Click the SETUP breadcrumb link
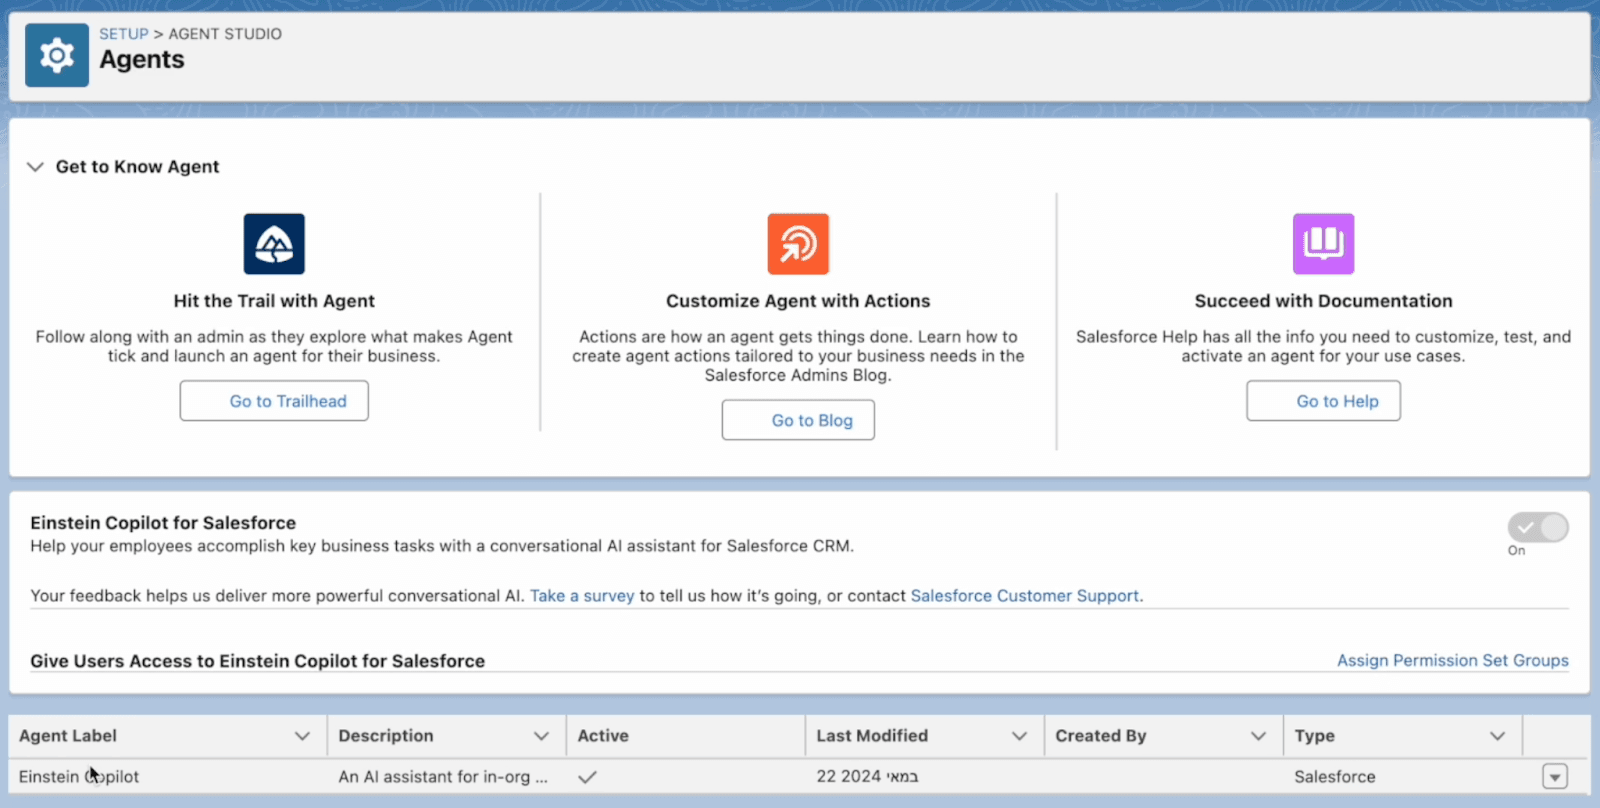 [123, 34]
